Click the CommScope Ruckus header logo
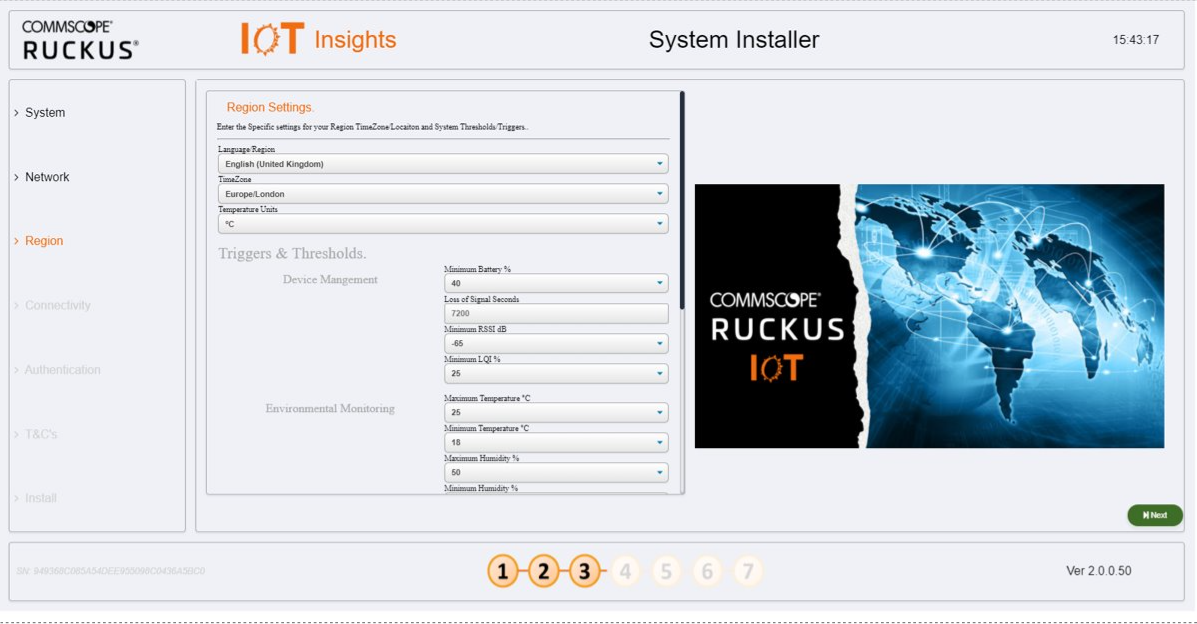The width and height of the screenshot is (1197, 624). [80, 40]
